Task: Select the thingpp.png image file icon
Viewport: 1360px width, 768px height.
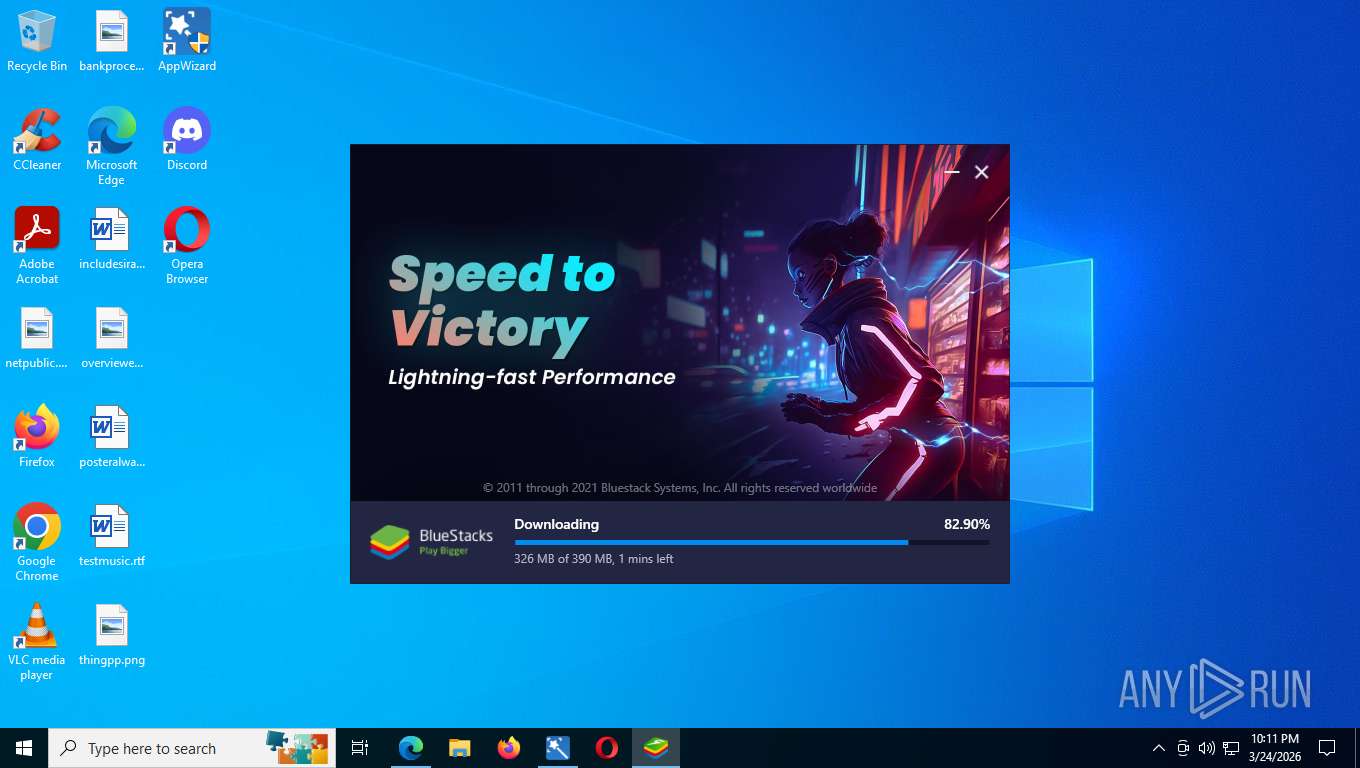Action: (112, 635)
